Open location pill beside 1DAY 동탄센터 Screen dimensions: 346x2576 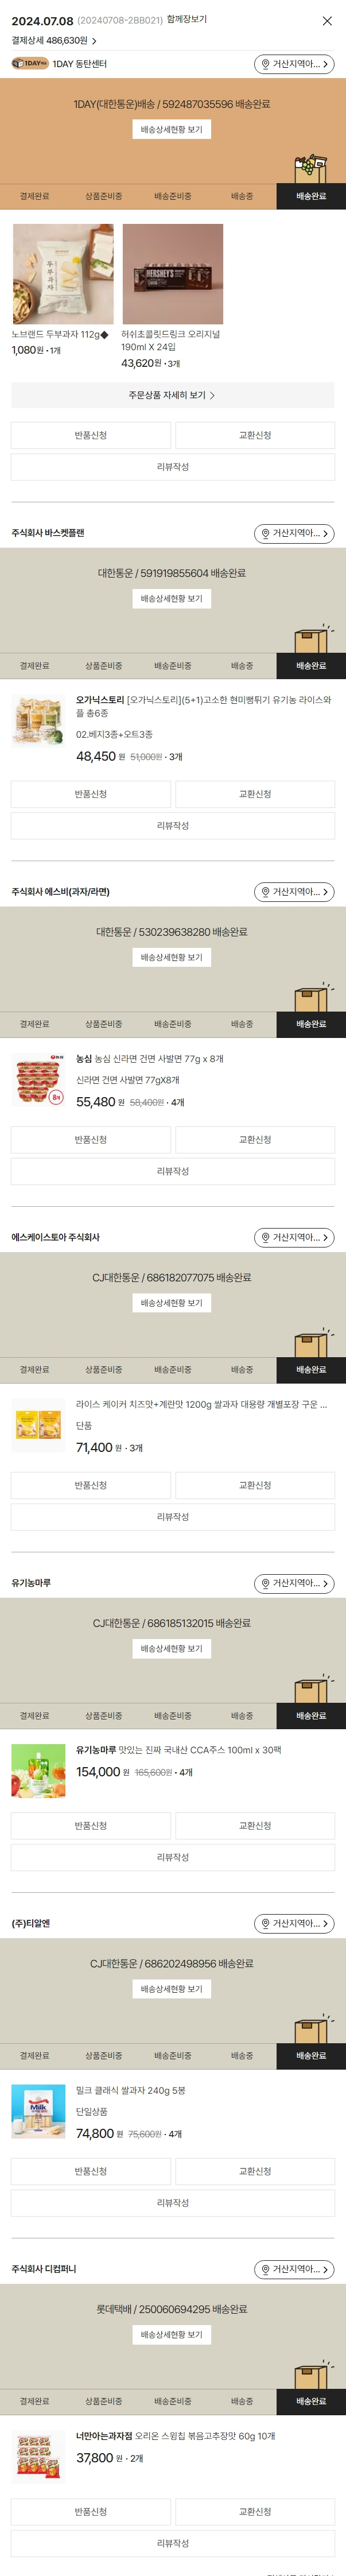pos(294,64)
